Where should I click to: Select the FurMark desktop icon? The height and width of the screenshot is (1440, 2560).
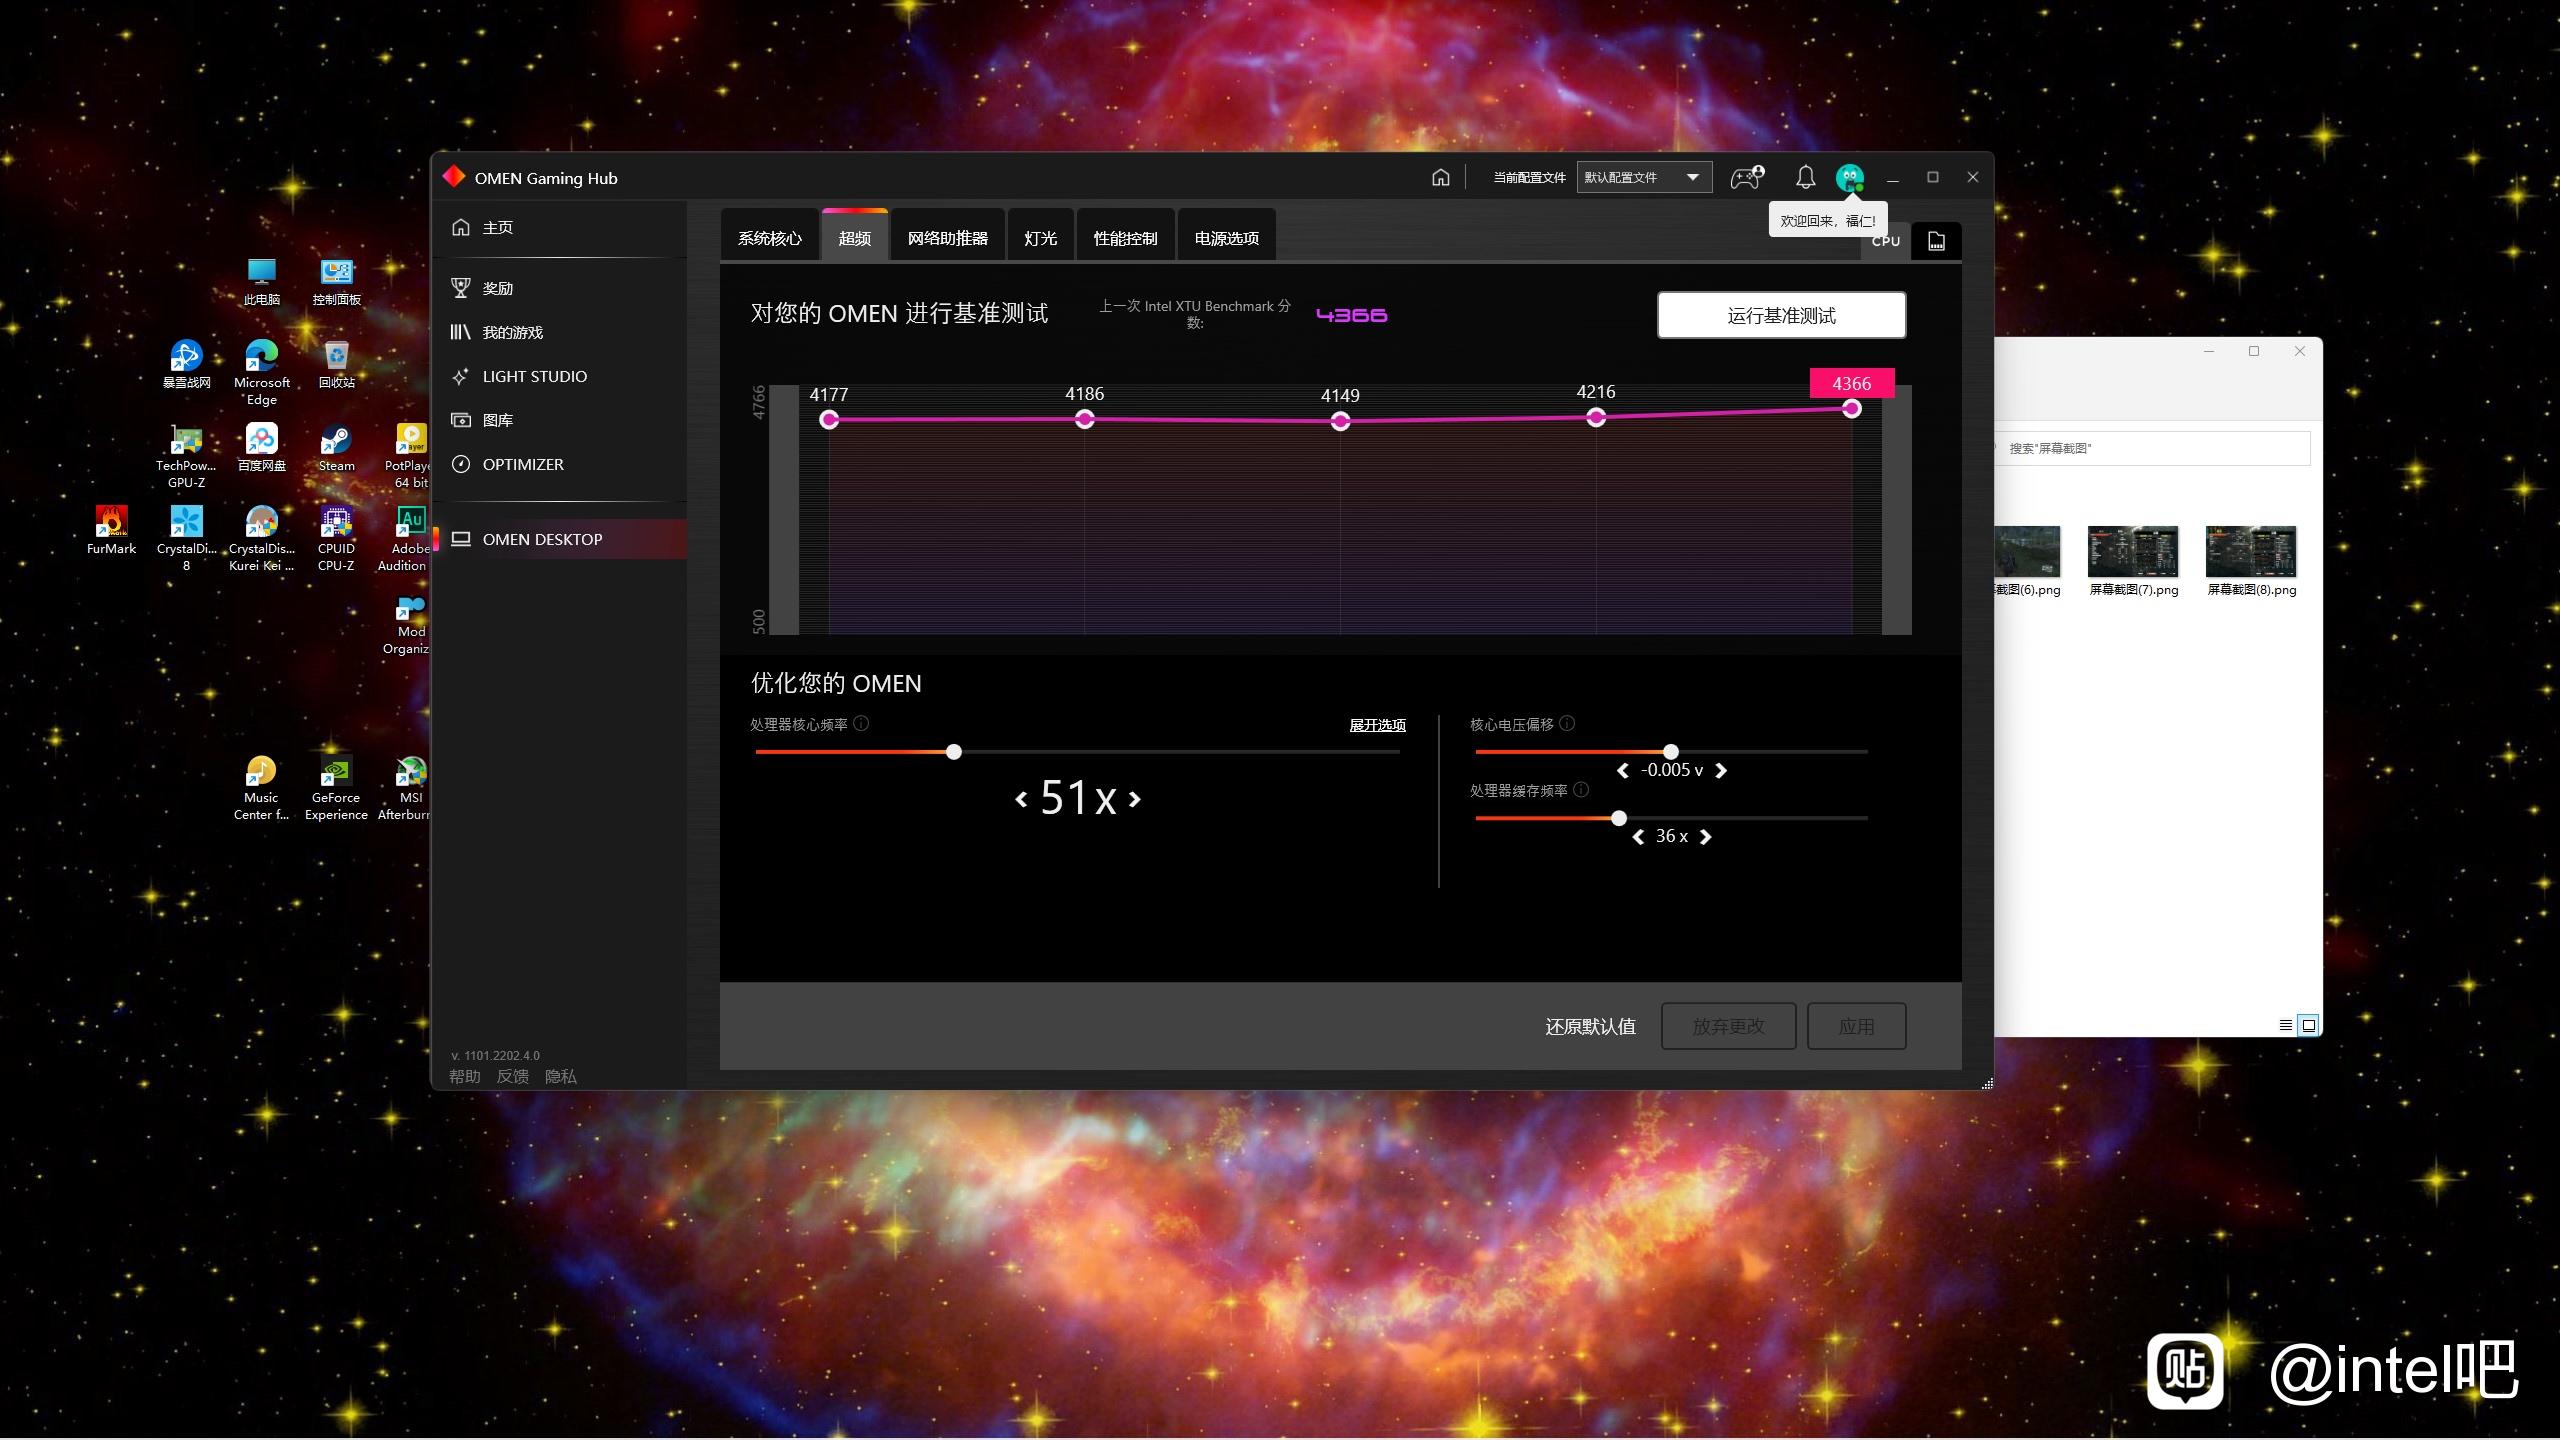coord(111,530)
